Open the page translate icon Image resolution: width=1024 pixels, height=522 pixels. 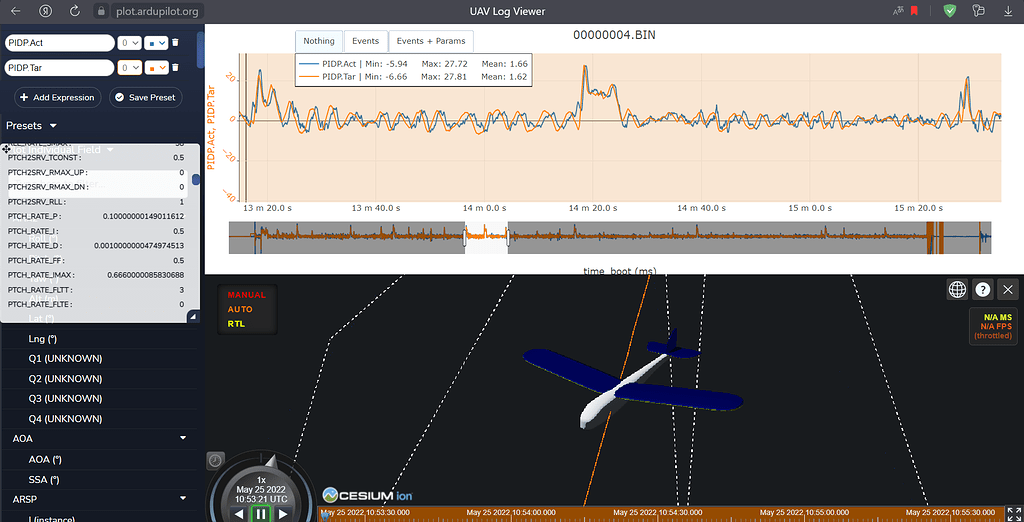(899, 11)
